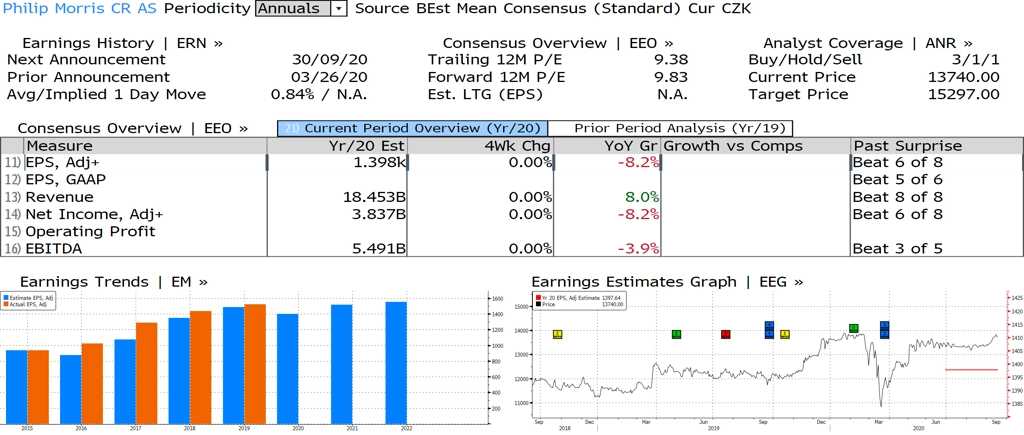Click the Past Surprise column header
This screenshot has width=1024, height=435.
tap(936, 146)
